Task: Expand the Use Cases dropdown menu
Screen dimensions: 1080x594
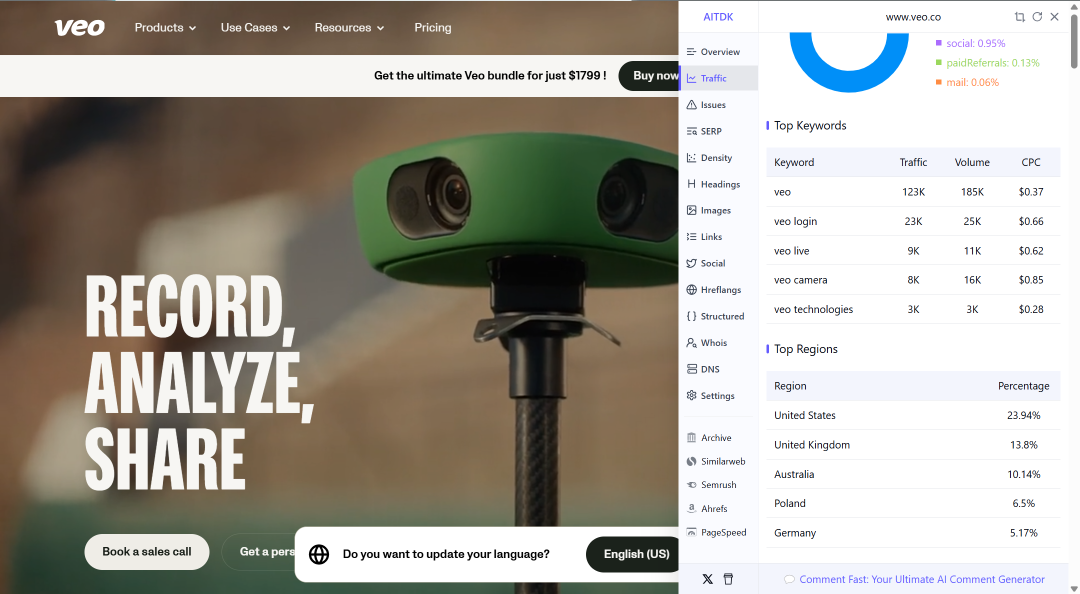Action: [256, 28]
